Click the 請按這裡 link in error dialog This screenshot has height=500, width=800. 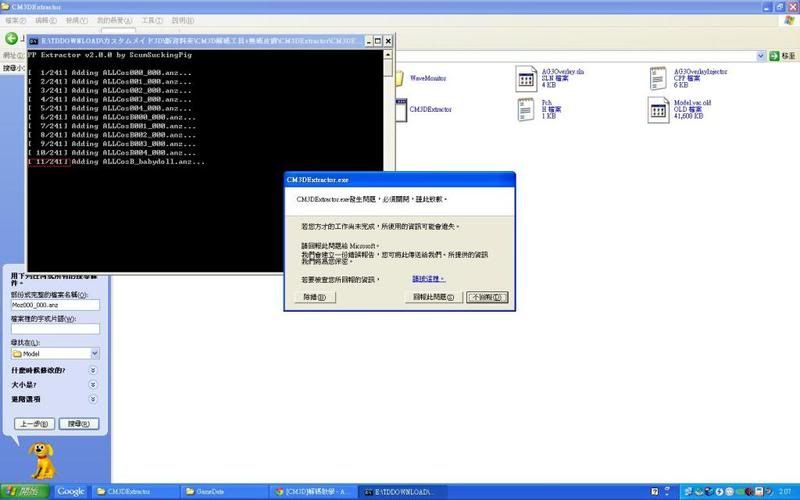click(x=428, y=279)
